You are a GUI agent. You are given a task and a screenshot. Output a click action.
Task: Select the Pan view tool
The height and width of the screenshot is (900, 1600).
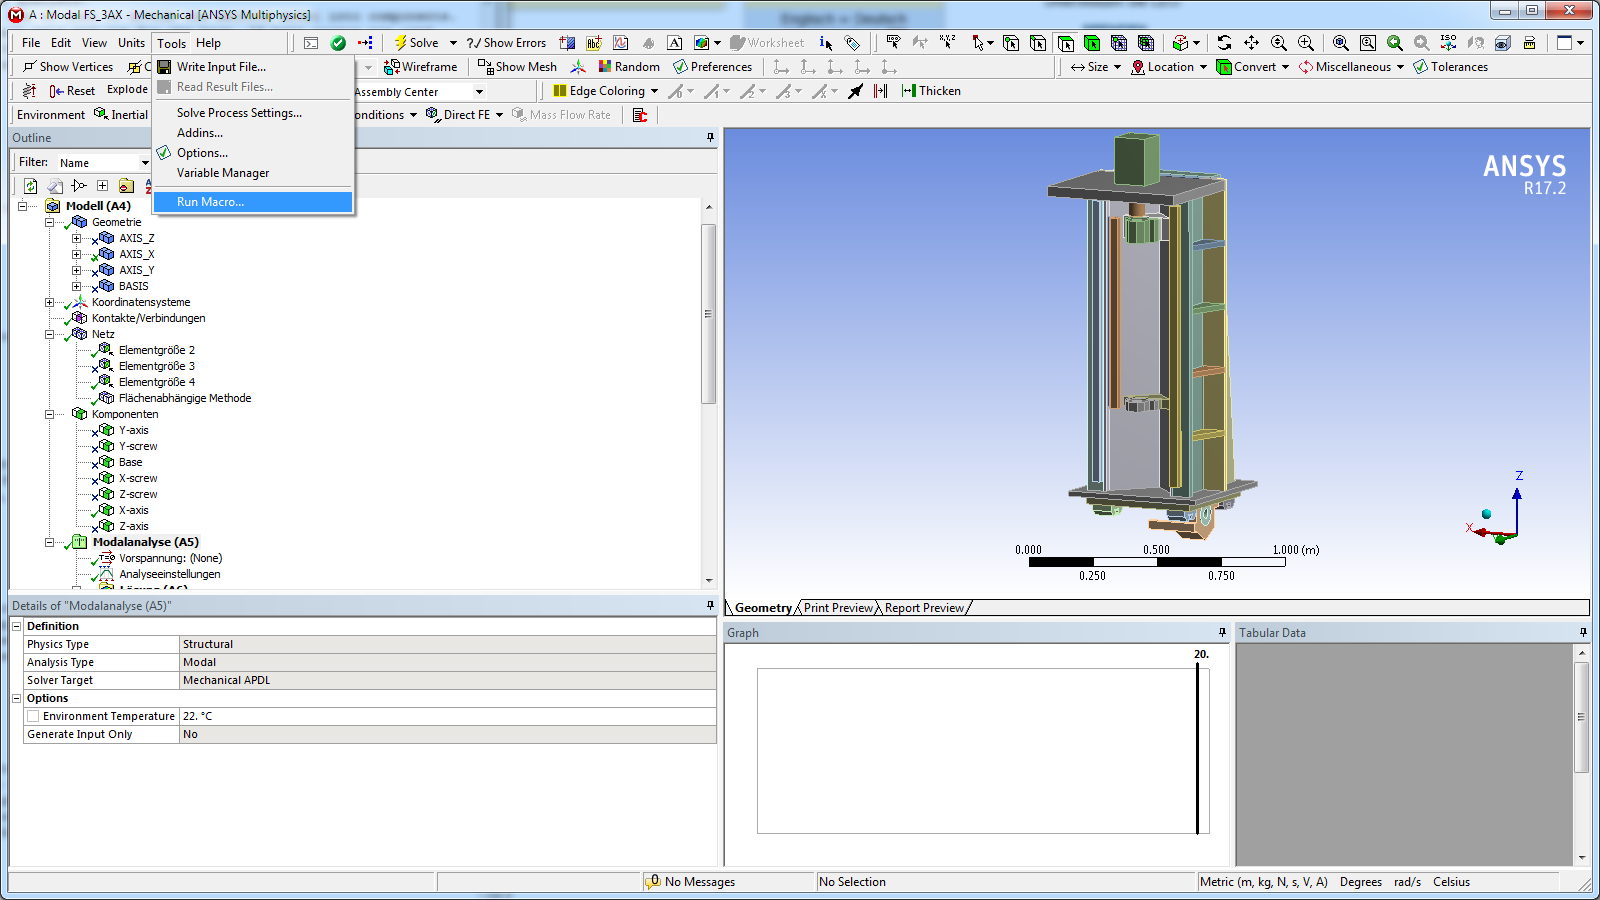pyautogui.click(x=1251, y=43)
